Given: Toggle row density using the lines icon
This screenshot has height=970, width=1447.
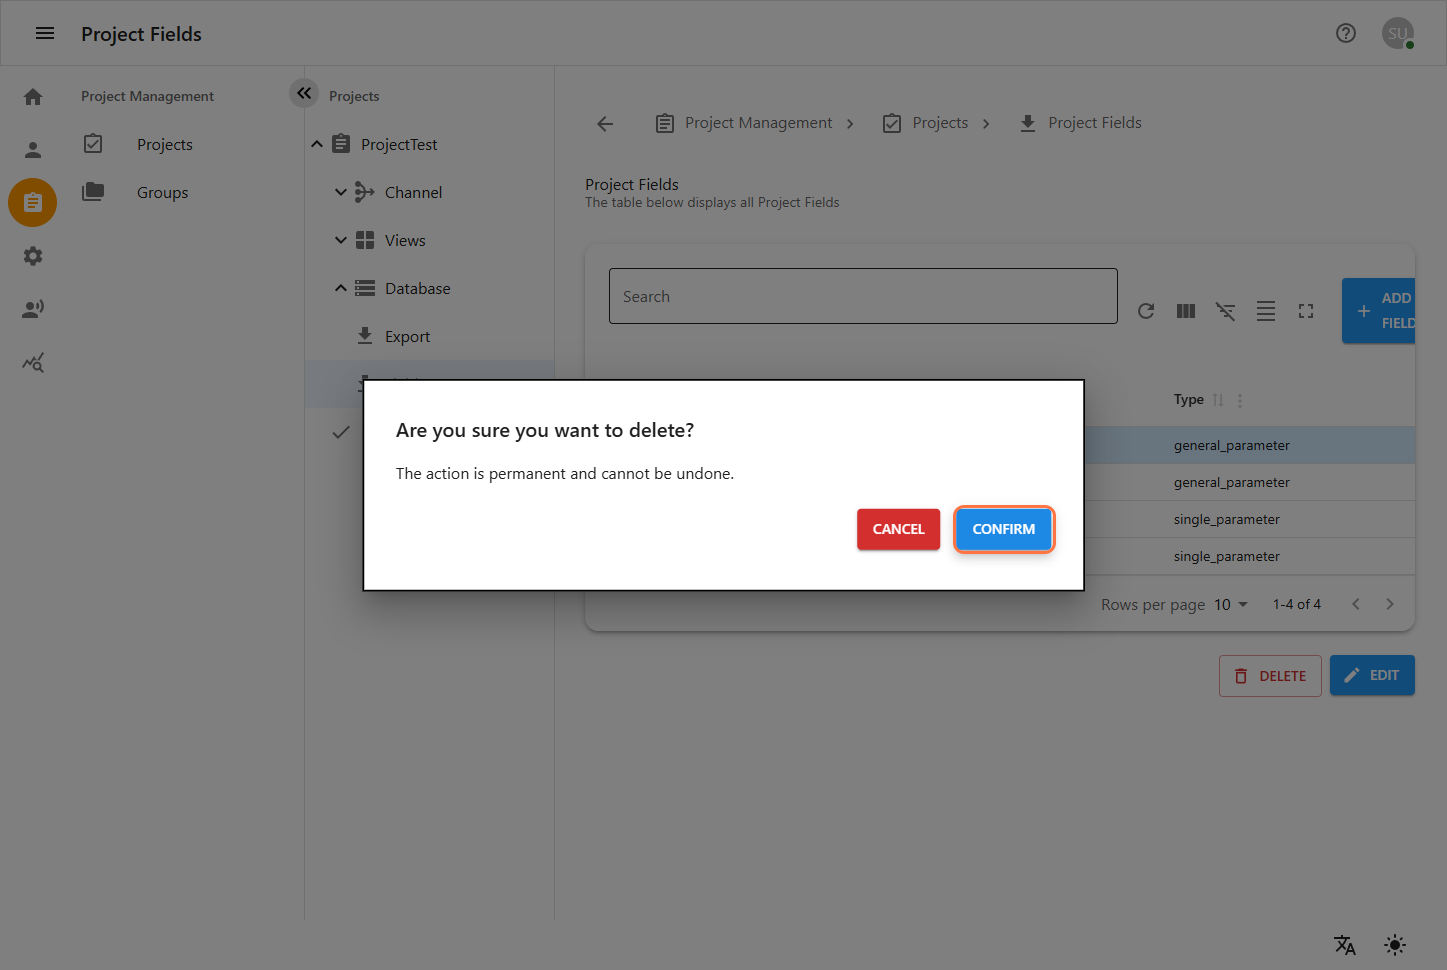Looking at the screenshot, I should coord(1266,311).
